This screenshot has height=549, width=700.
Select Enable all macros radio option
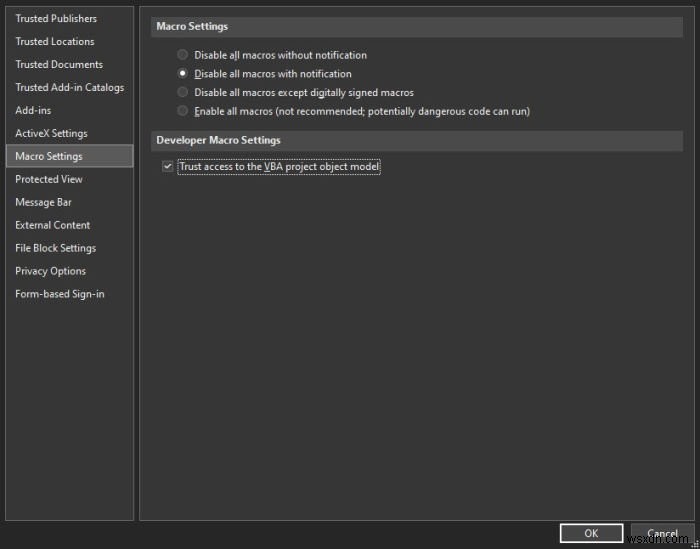tap(182, 111)
